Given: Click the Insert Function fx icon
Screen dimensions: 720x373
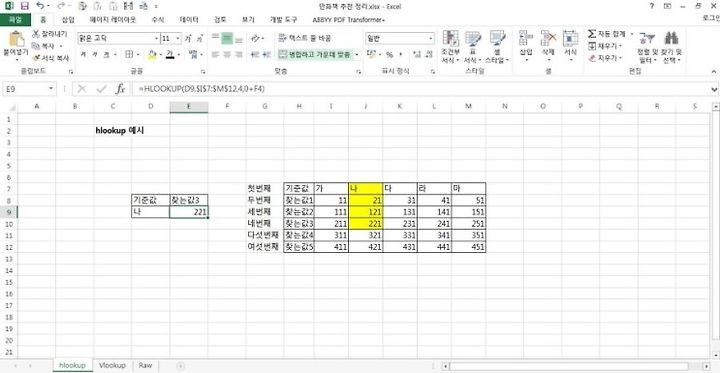Looking at the screenshot, I should 120,89.
